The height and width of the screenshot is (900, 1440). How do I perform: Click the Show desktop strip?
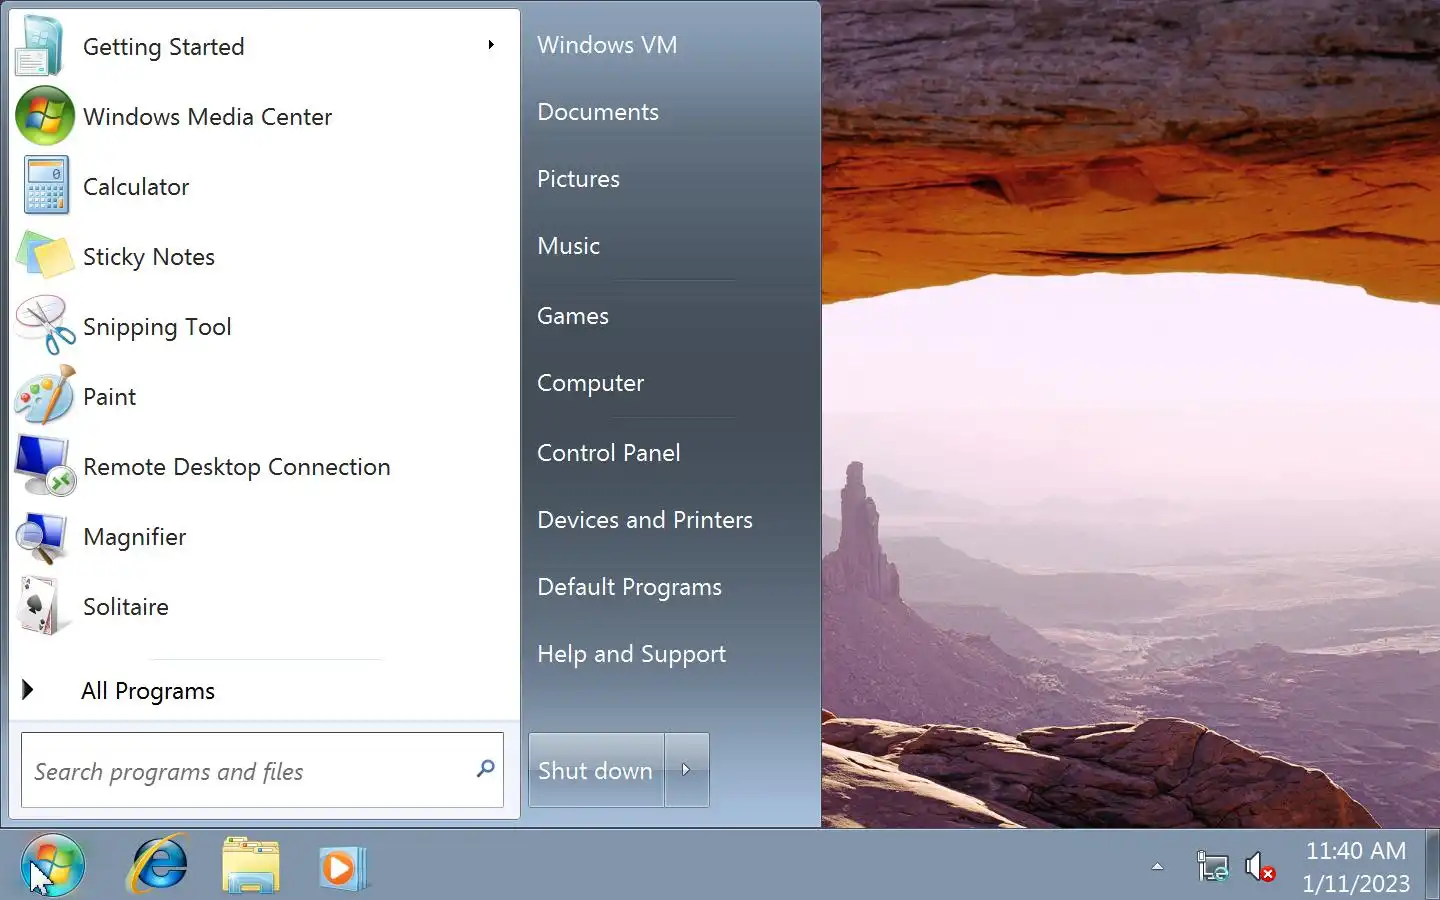point(1432,865)
